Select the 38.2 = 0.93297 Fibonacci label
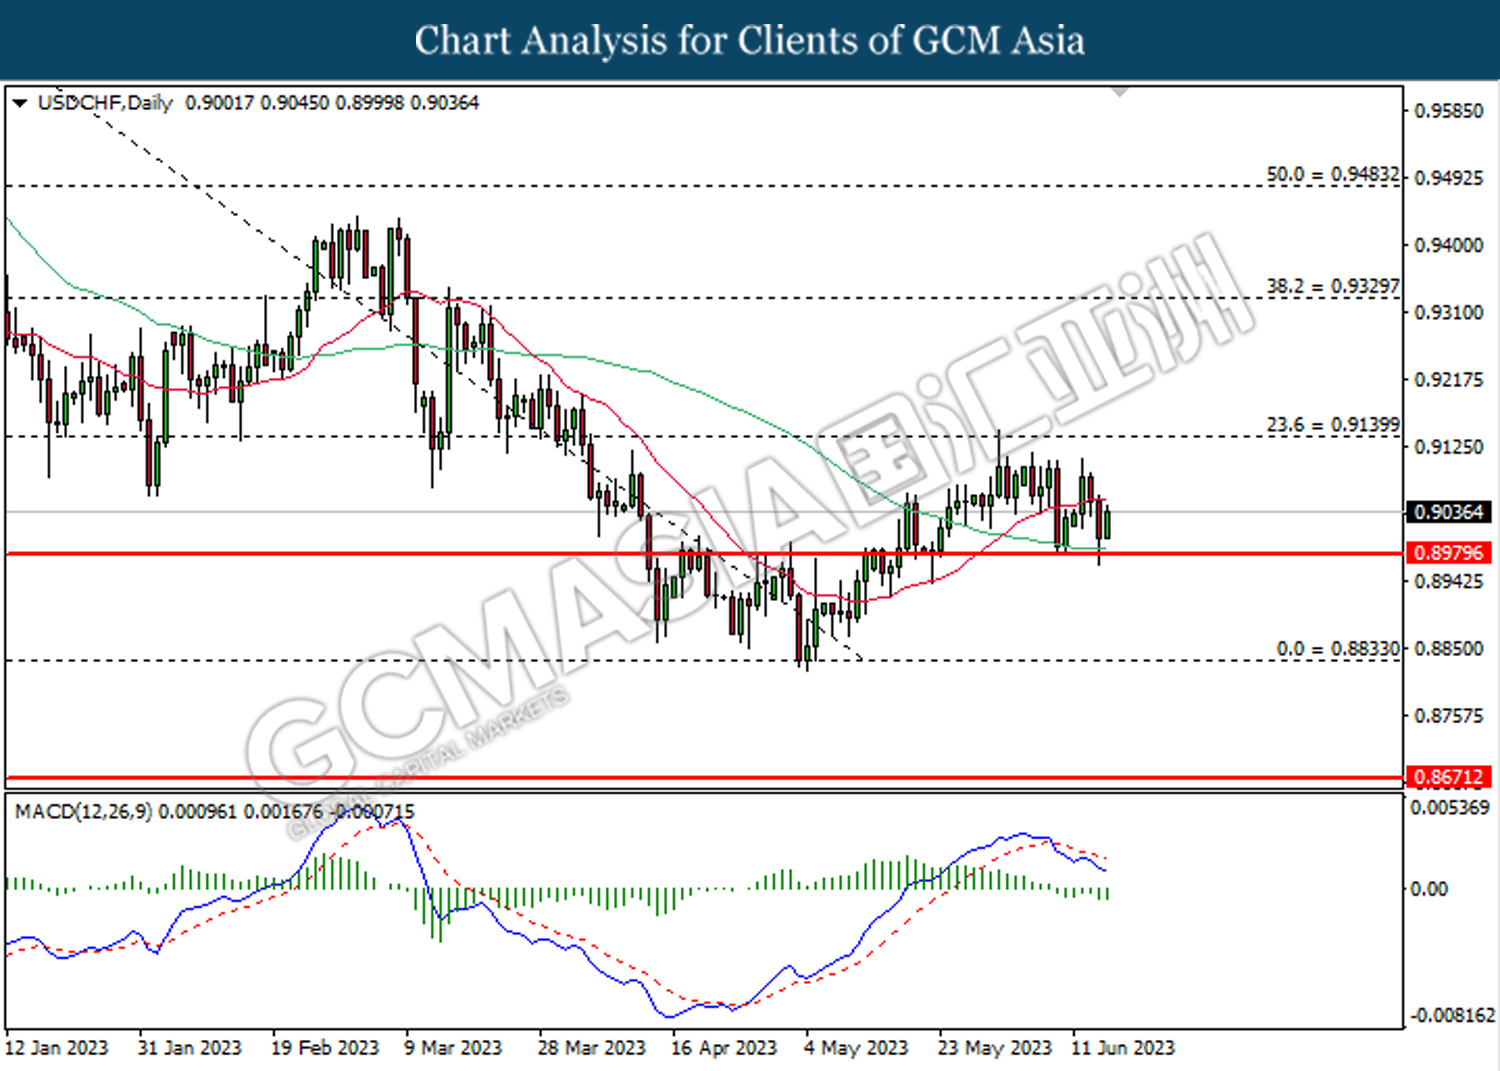The width and height of the screenshot is (1500, 1071). pos(1332,286)
